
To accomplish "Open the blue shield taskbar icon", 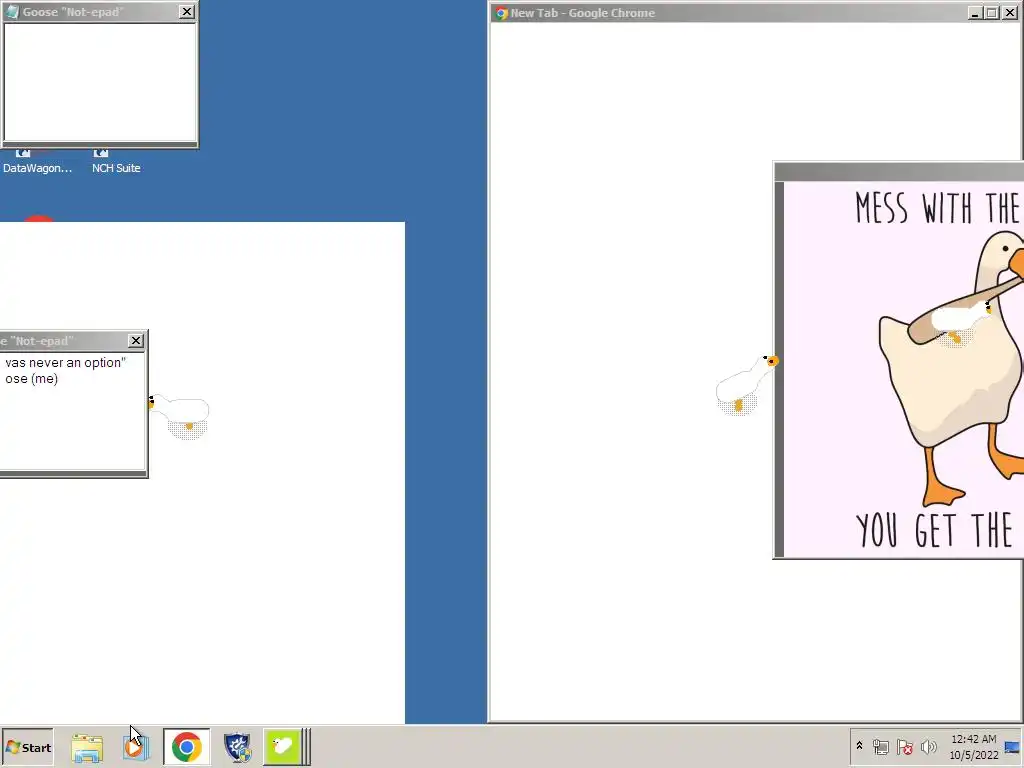I will [237, 747].
